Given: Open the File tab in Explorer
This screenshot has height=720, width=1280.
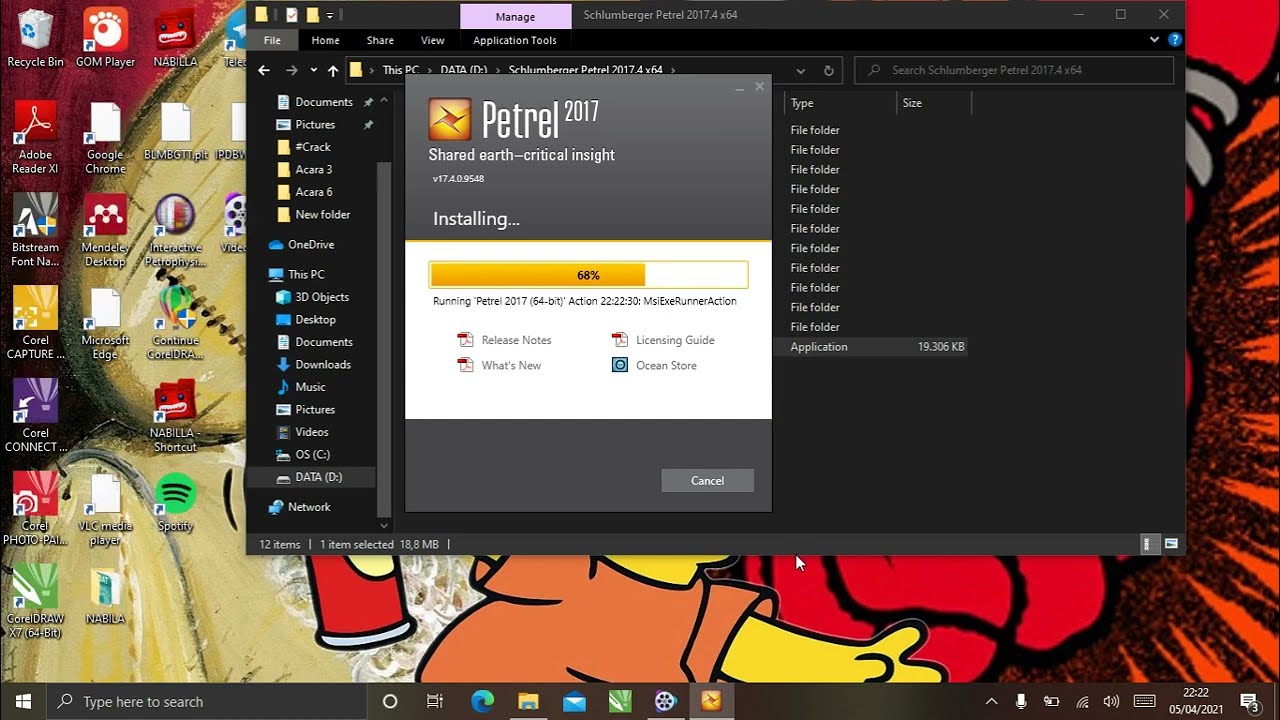Looking at the screenshot, I should point(272,40).
